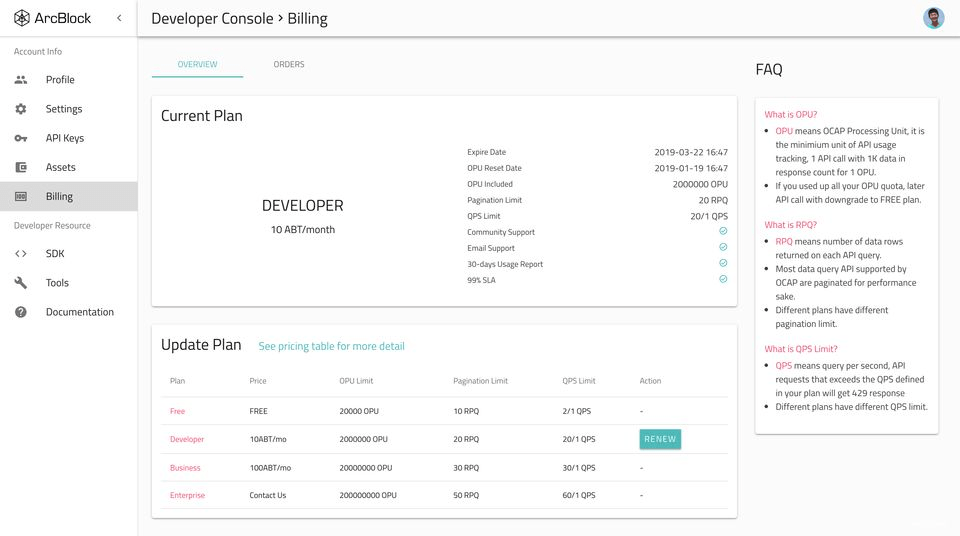The width and height of the screenshot is (960, 536).
Task: Collapse the sidebar with the chevron arrow
Action: [119, 18]
